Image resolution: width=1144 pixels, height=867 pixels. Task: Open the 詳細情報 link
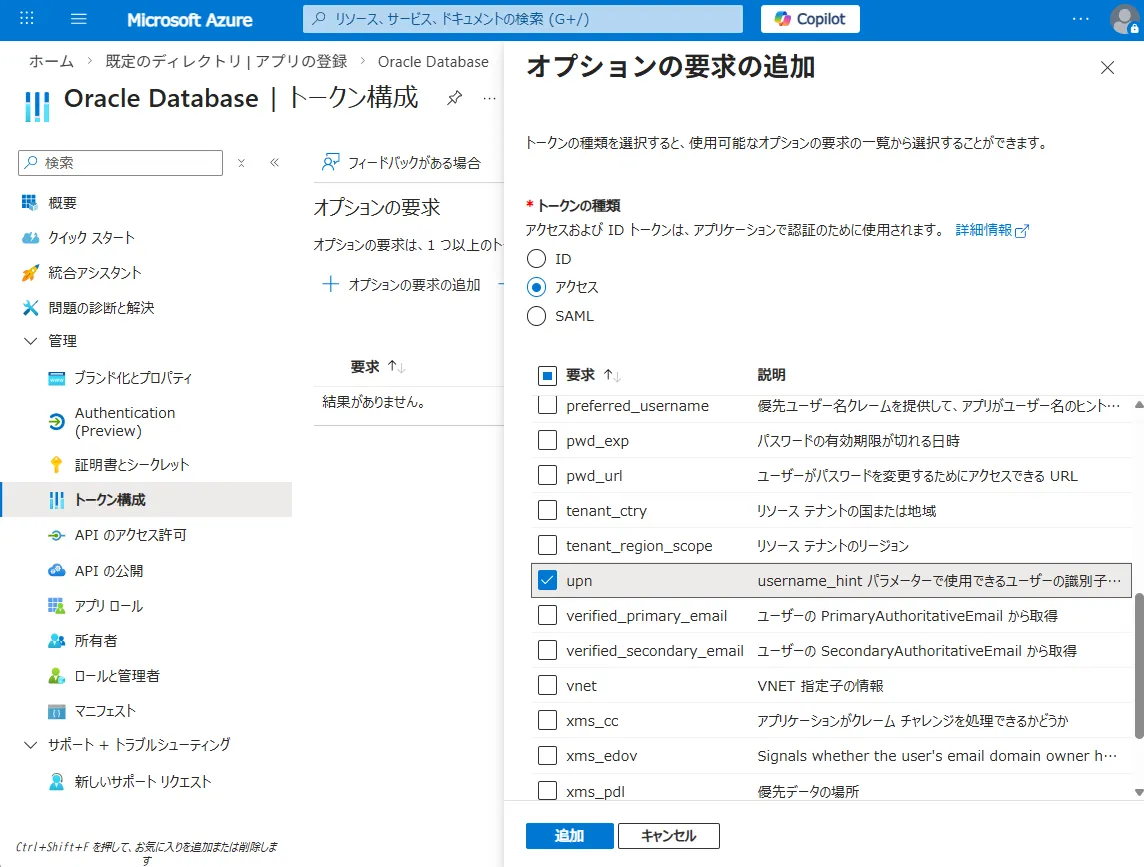[x=984, y=229]
